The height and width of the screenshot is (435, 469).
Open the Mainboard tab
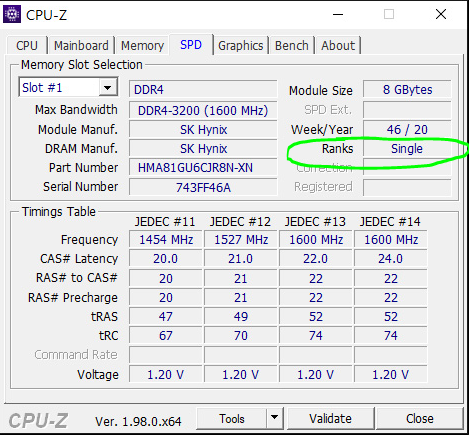coord(81,46)
